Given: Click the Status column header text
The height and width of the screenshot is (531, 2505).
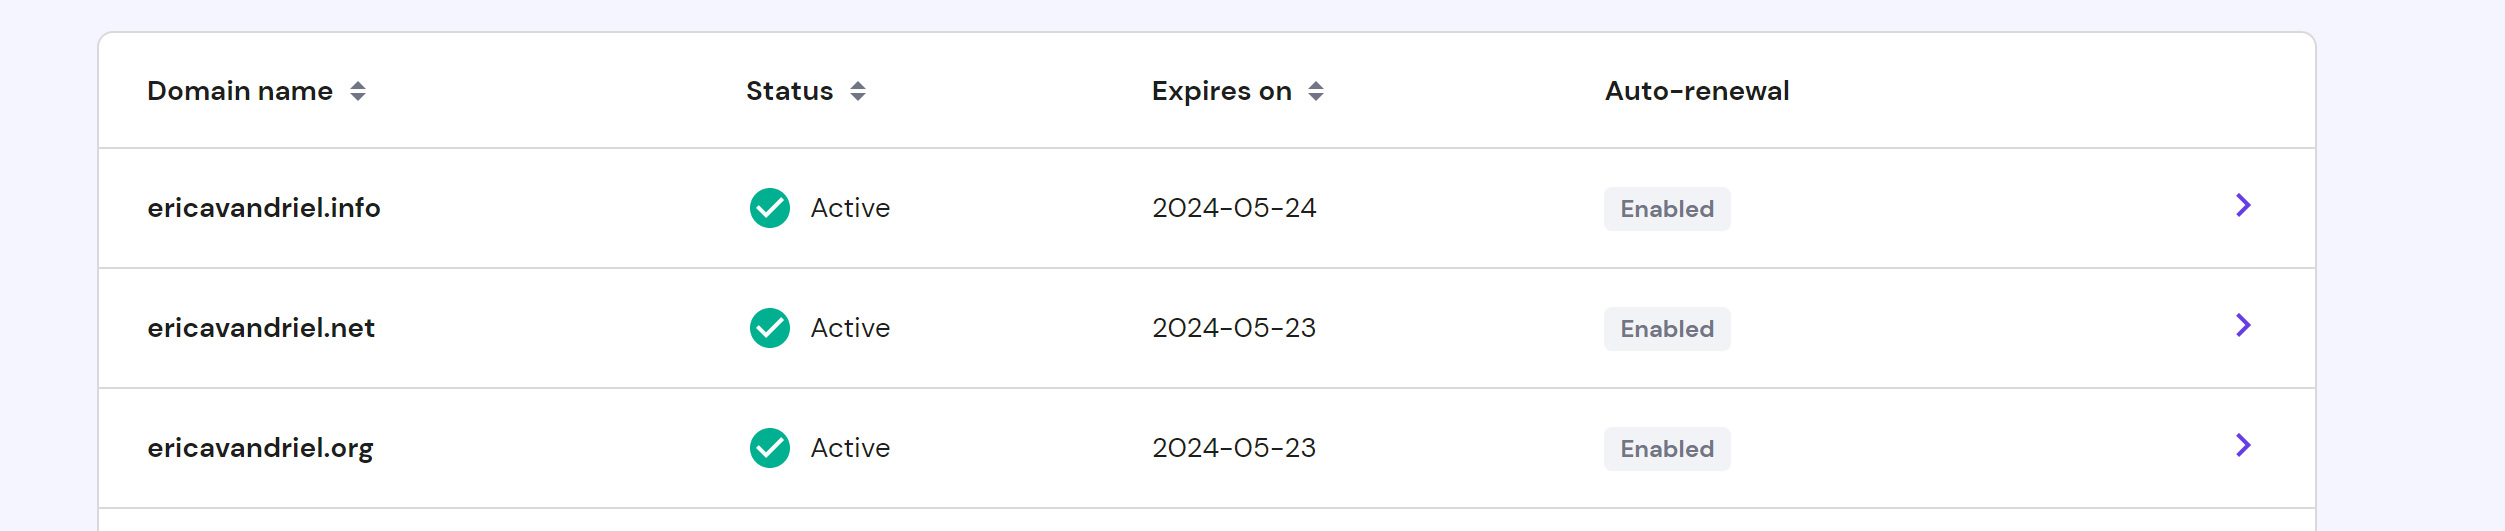Looking at the screenshot, I should [x=789, y=91].
